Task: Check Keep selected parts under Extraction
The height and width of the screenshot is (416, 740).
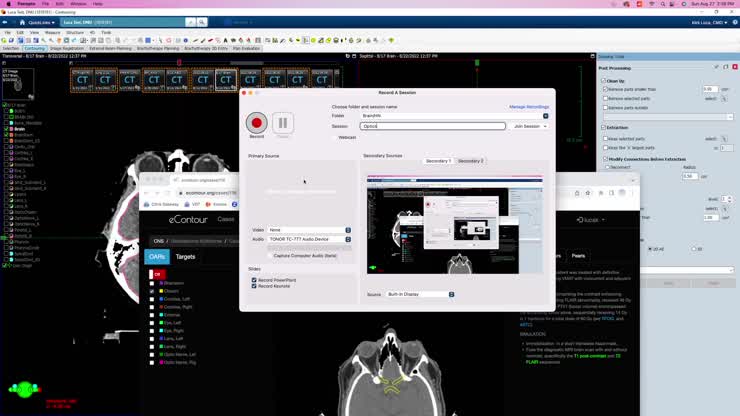Action: point(605,138)
